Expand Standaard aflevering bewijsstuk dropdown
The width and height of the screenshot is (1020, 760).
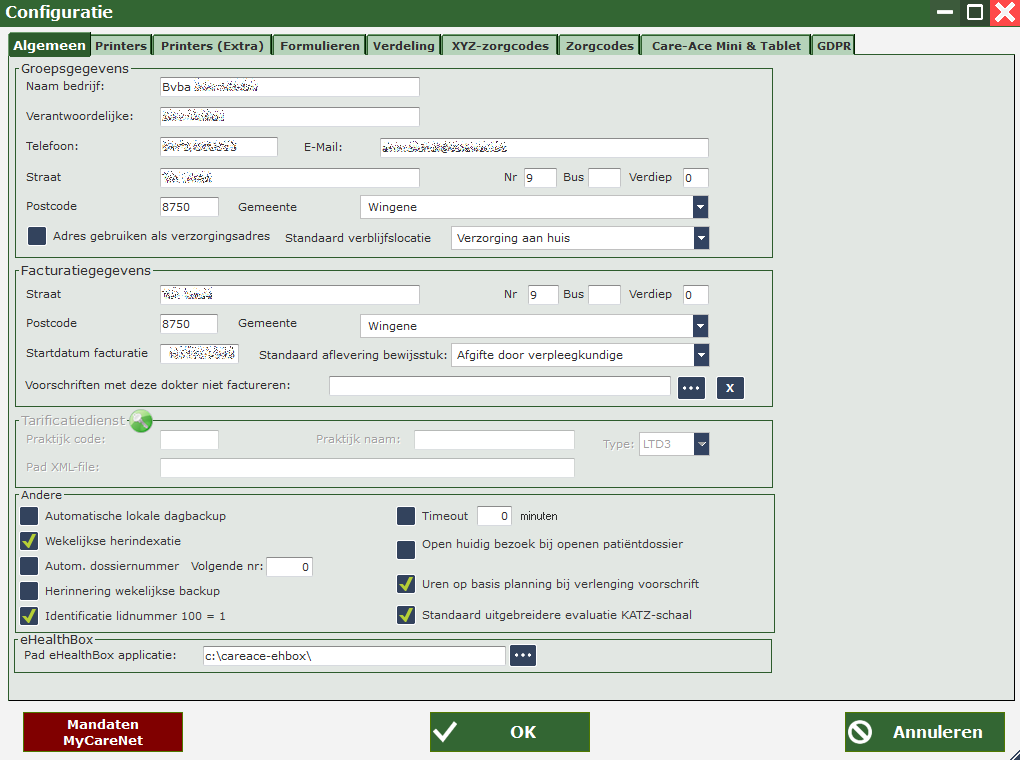coord(700,355)
